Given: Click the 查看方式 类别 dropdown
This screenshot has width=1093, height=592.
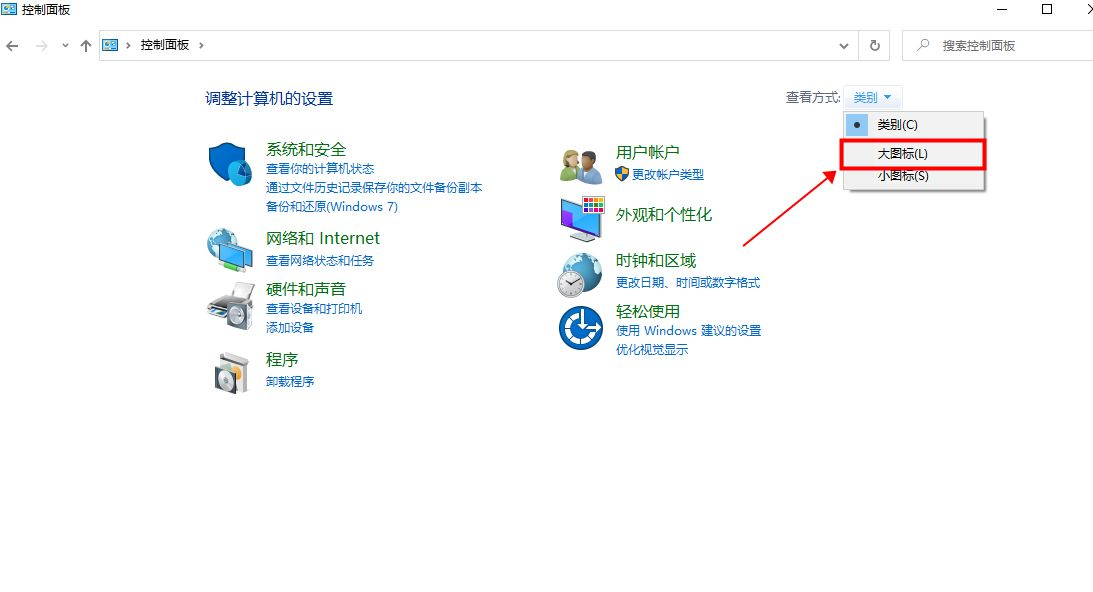Looking at the screenshot, I should tap(873, 98).
